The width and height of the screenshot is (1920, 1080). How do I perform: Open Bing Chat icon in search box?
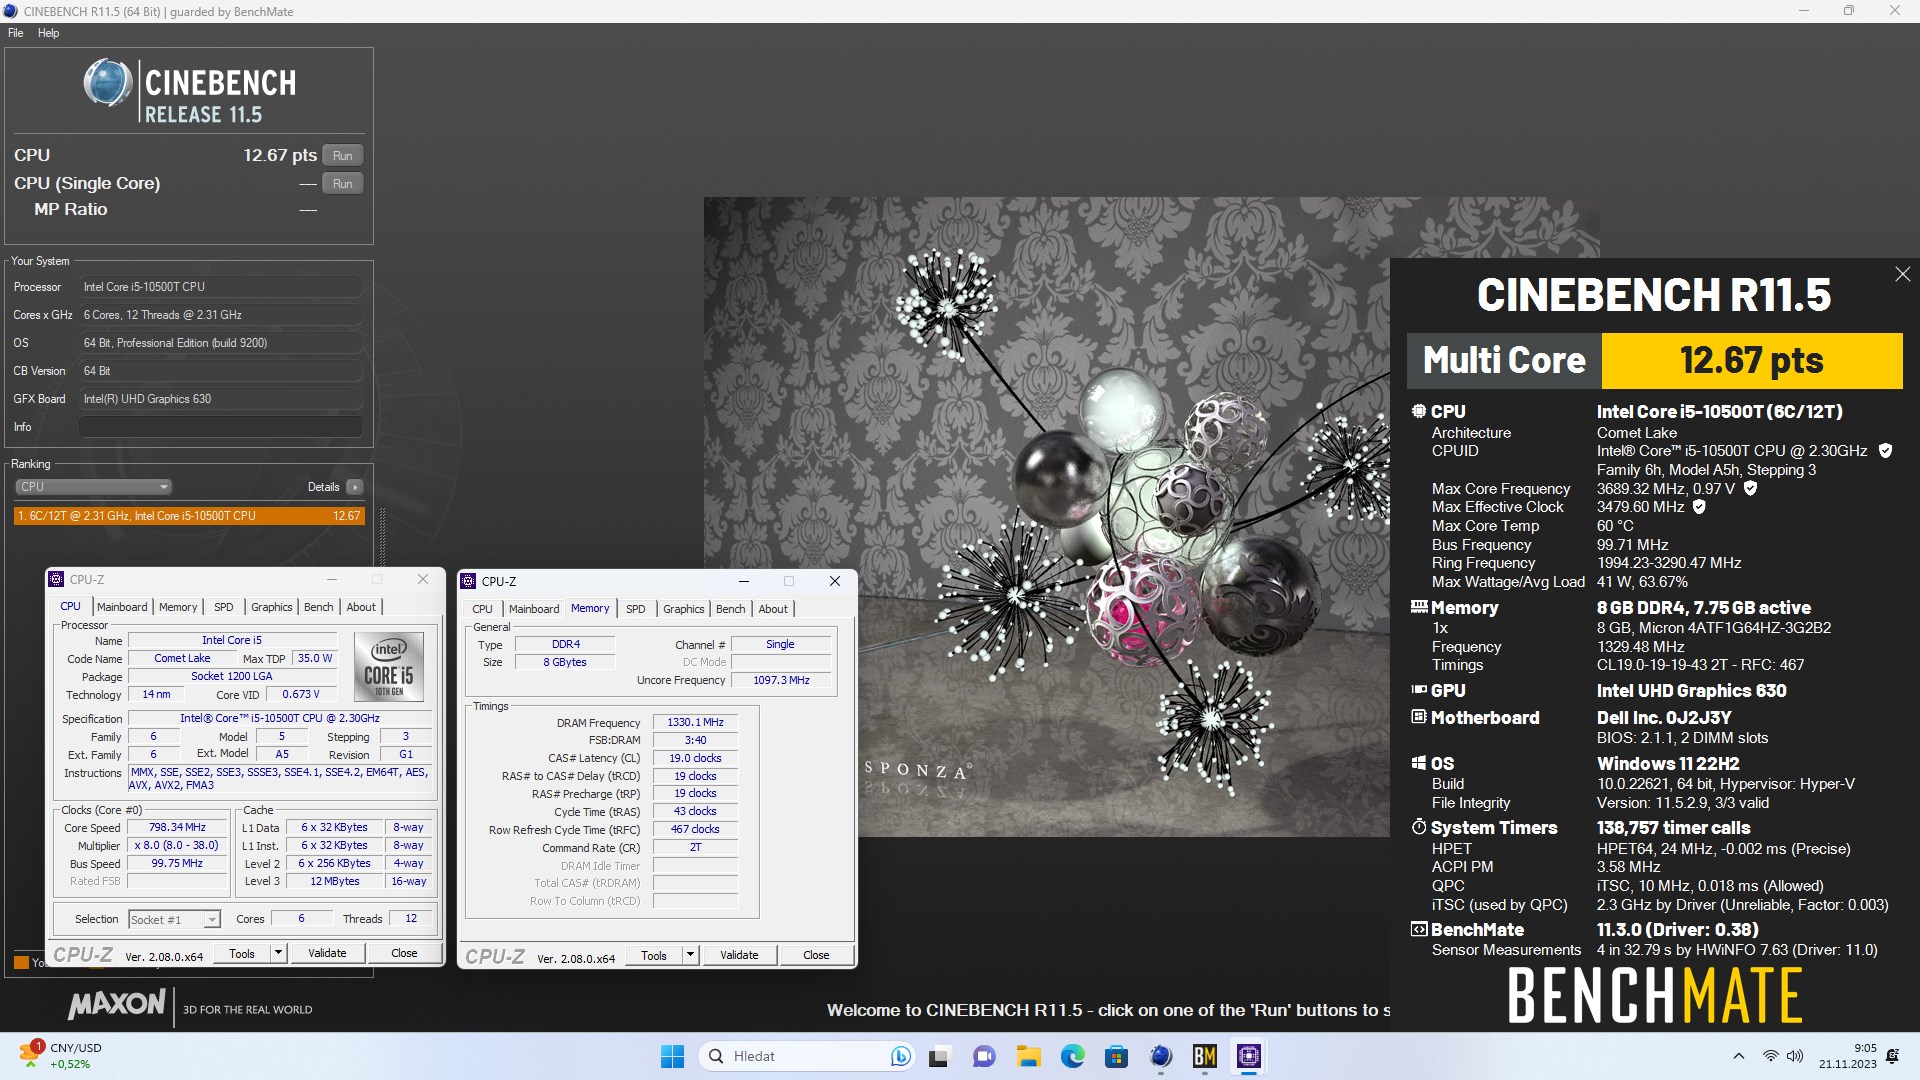tap(900, 1056)
